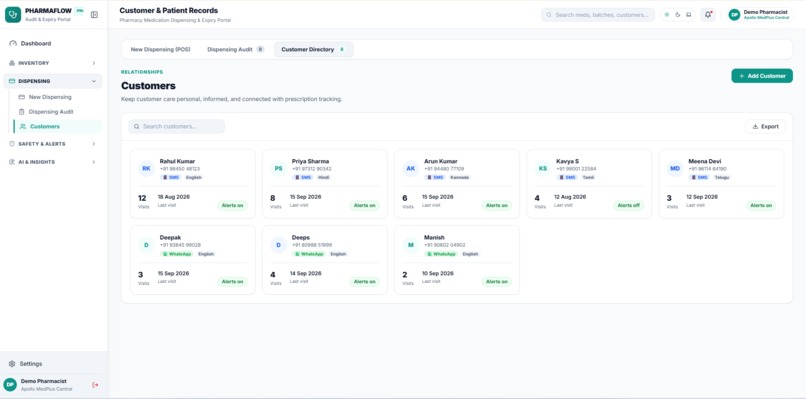This screenshot has height=399, width=806.
Task: Export the customer list
Action: click(x=765, y=126)
